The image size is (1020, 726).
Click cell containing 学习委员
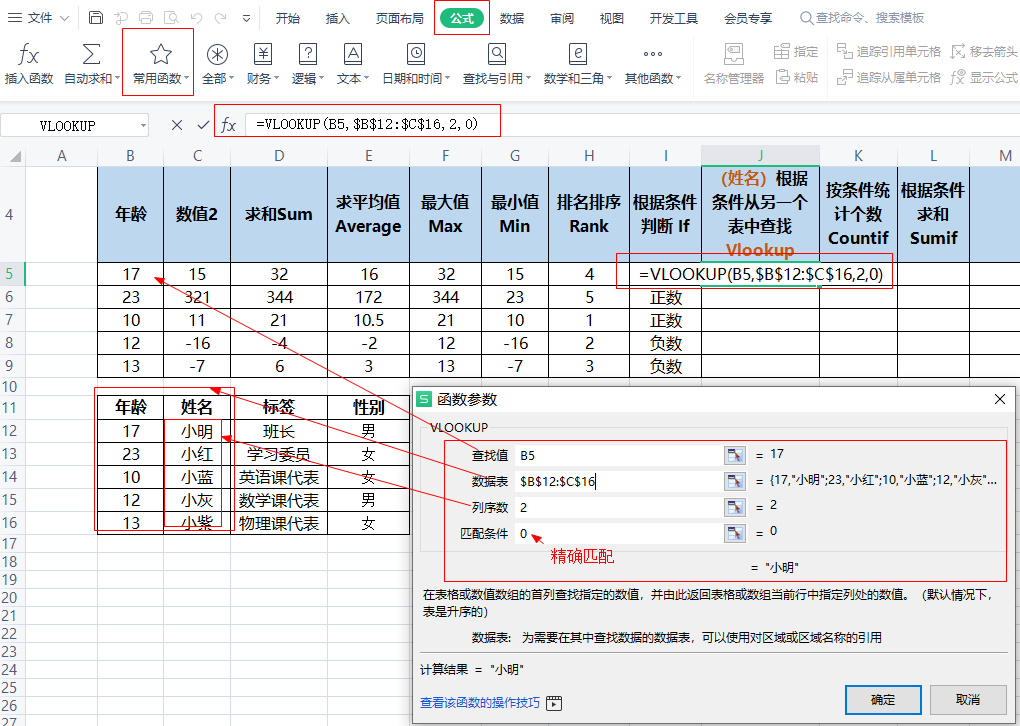278,454
